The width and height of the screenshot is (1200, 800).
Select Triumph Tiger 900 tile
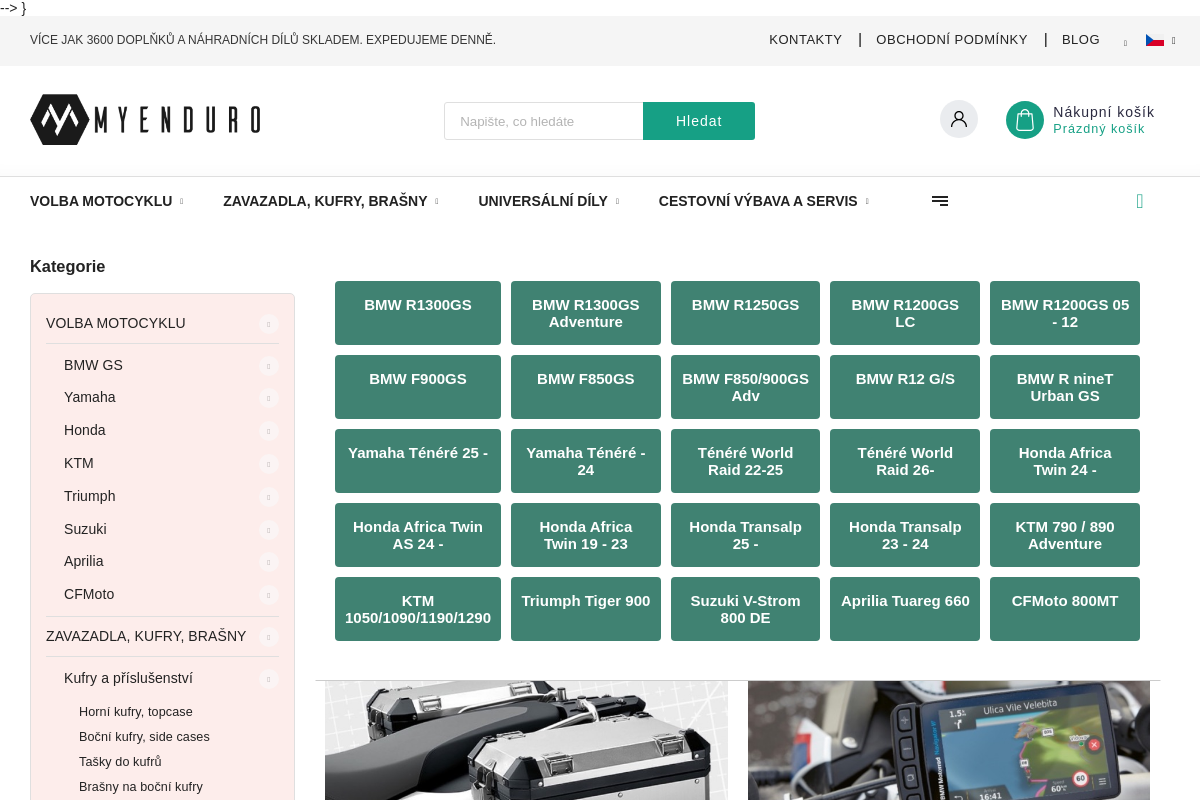(x=586, y=609)
